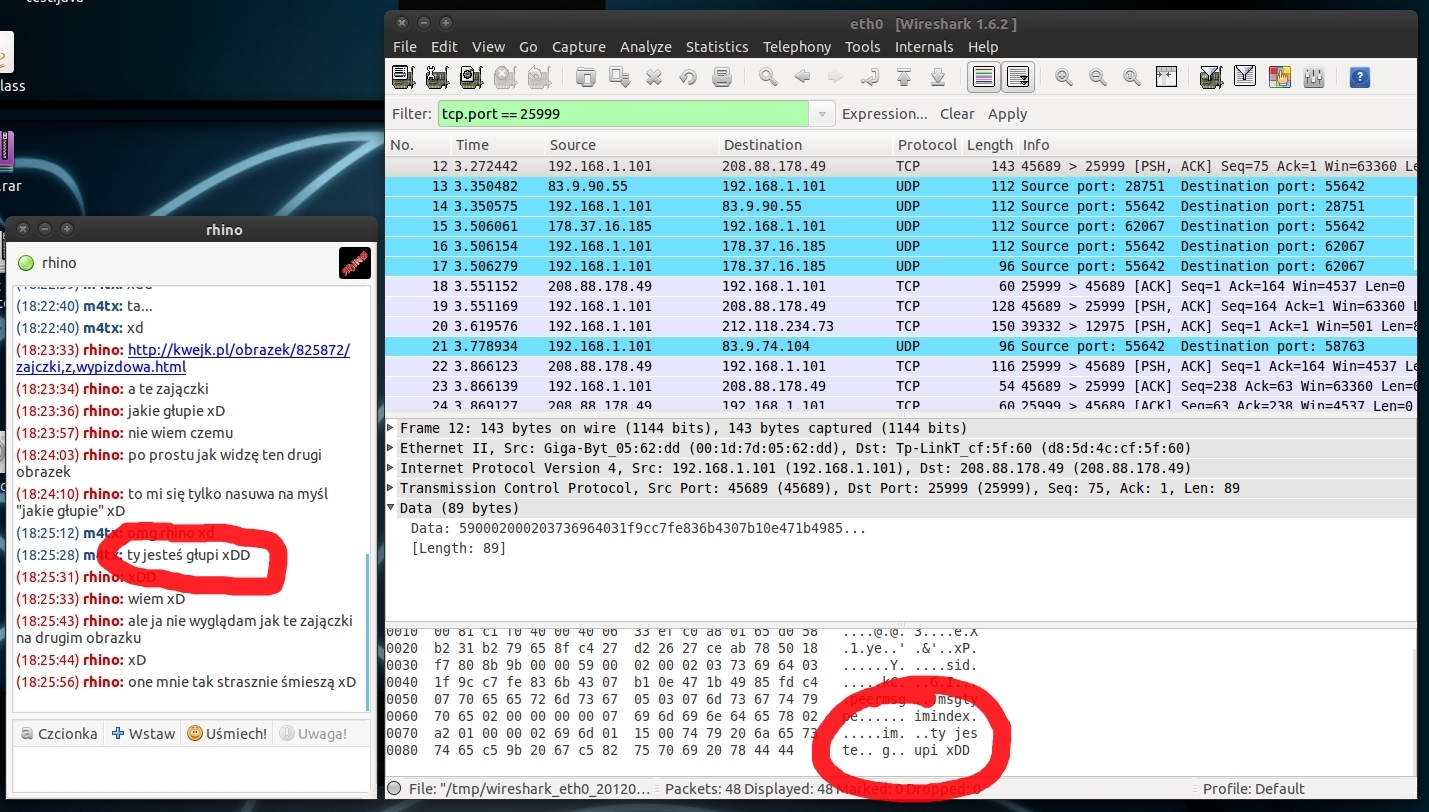Click the [Length: 89] line
Image resolution: width=1429 pixels, height=812 pixels.
pyautogui.click(x=459, y=548)
